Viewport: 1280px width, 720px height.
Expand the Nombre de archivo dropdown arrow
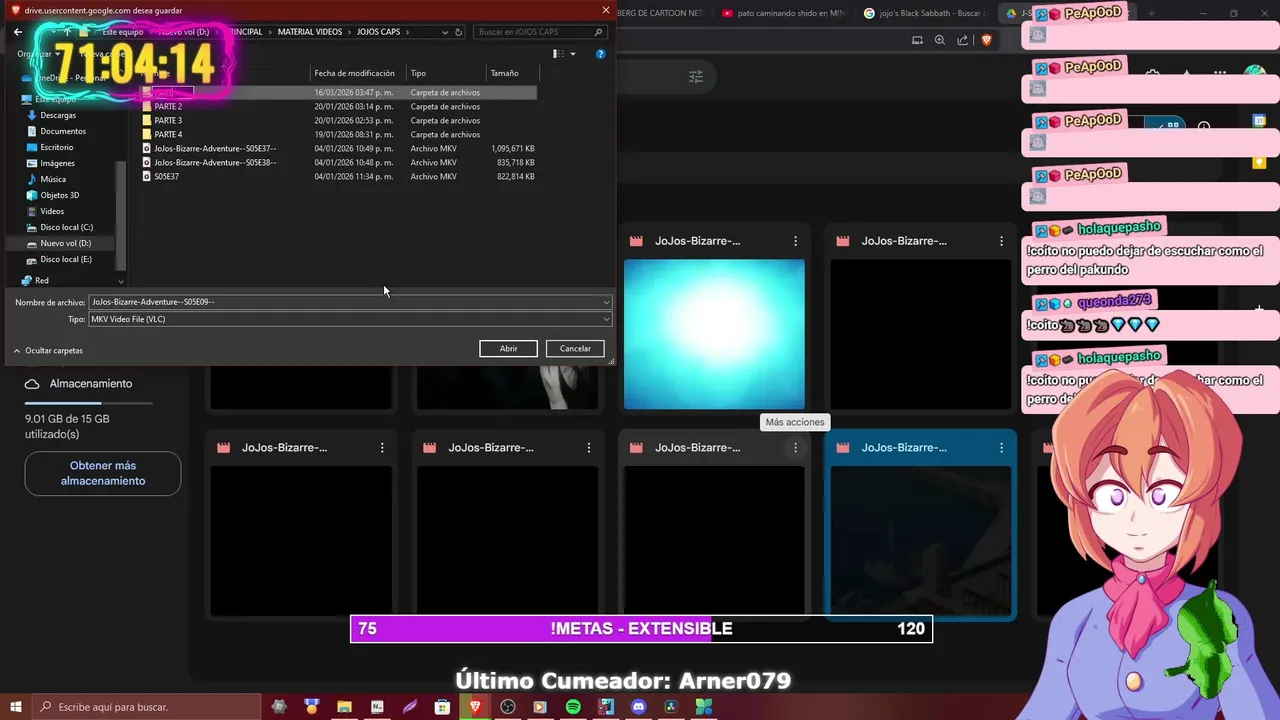click(x=606, y=302)
